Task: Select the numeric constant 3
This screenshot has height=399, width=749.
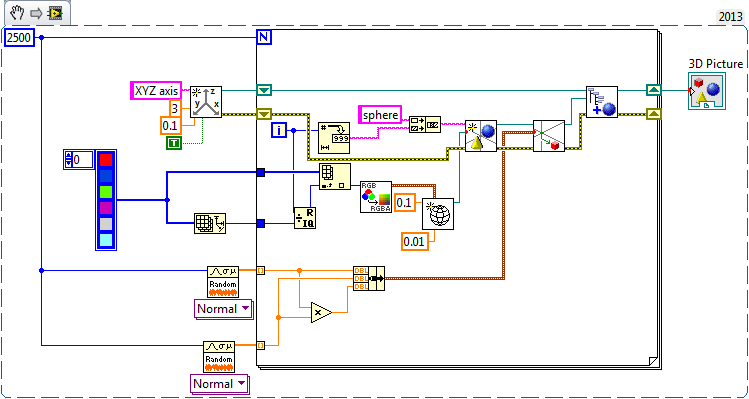Action: (x=175, y=108)
